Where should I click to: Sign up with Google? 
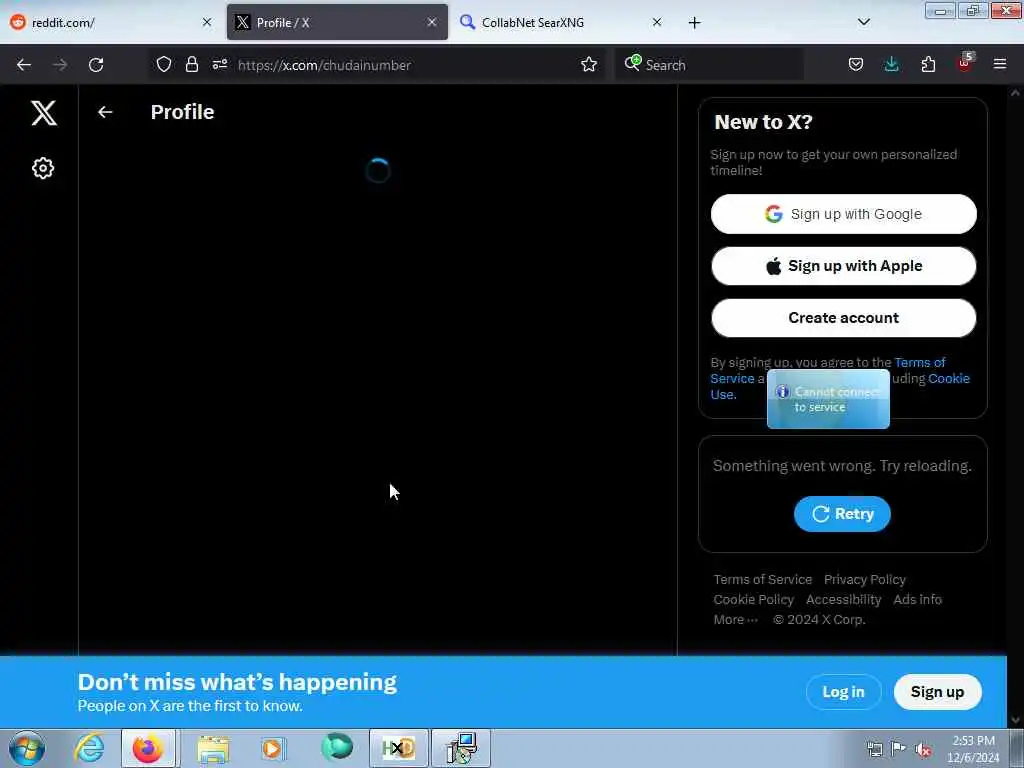843,214
